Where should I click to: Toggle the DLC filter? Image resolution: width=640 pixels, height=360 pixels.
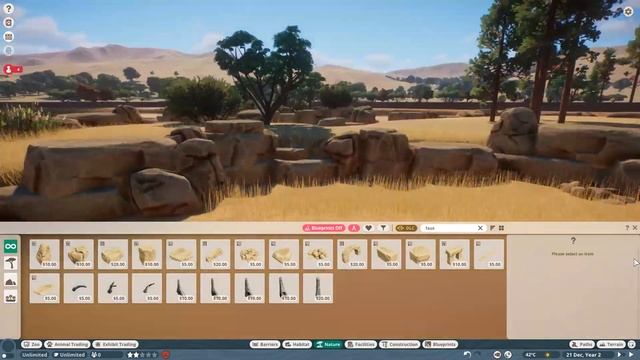pyautogui.click(x=406, y=228)
